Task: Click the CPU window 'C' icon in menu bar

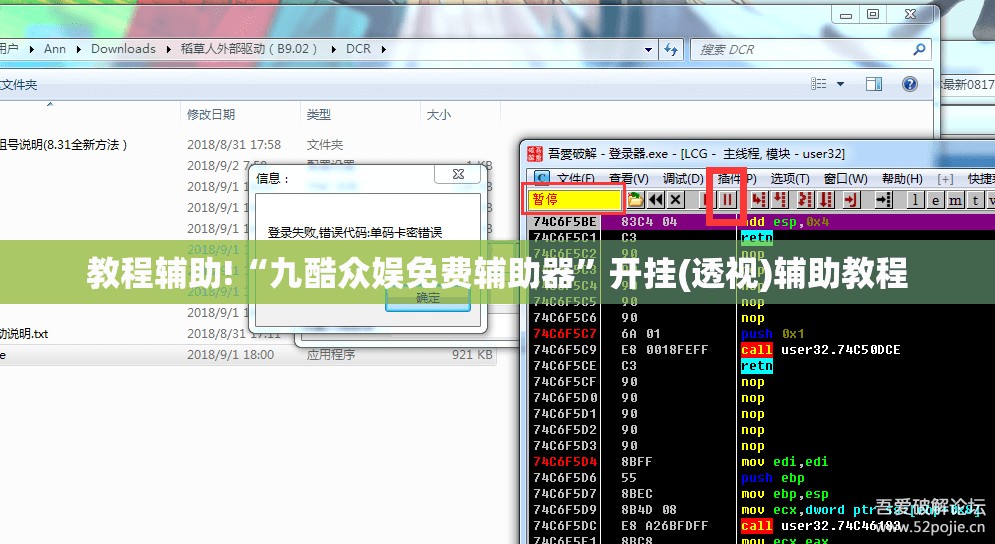Action: (x=541, y=178)
